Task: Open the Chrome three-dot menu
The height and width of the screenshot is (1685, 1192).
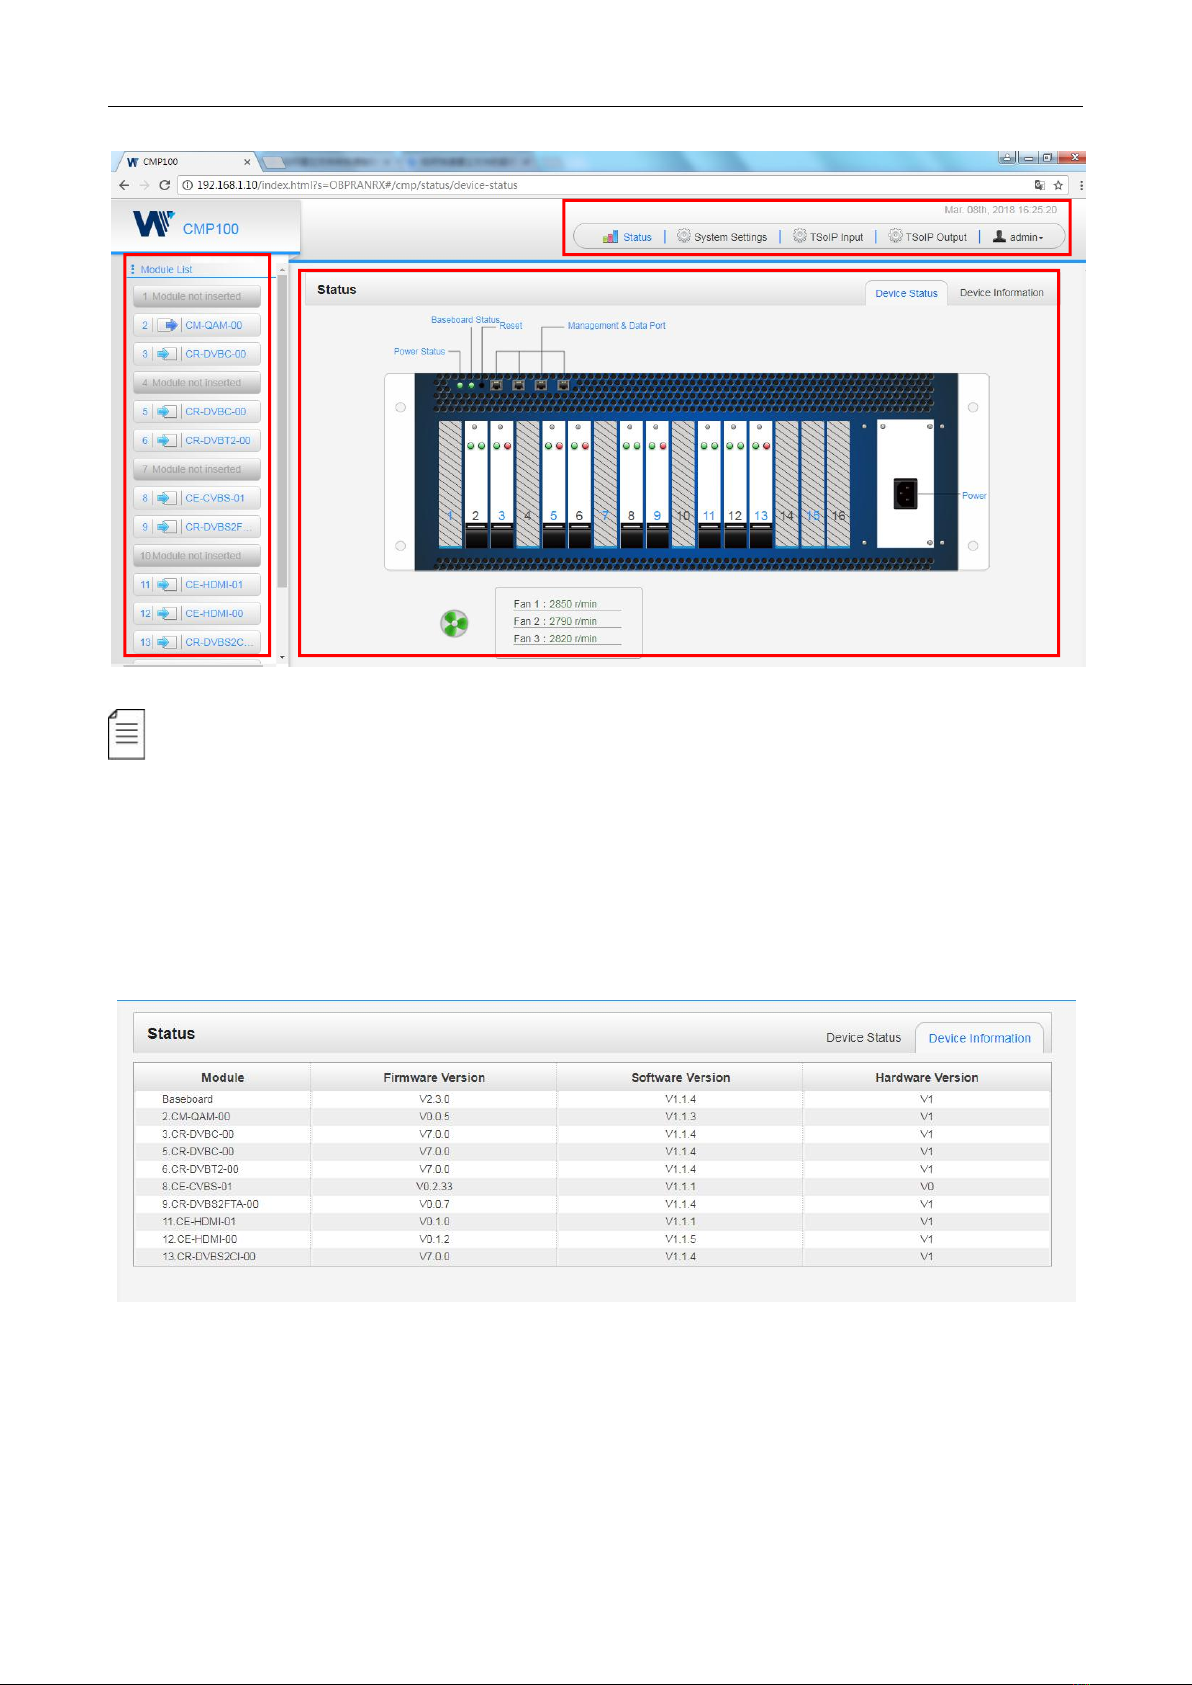Action: point(1081,185)
